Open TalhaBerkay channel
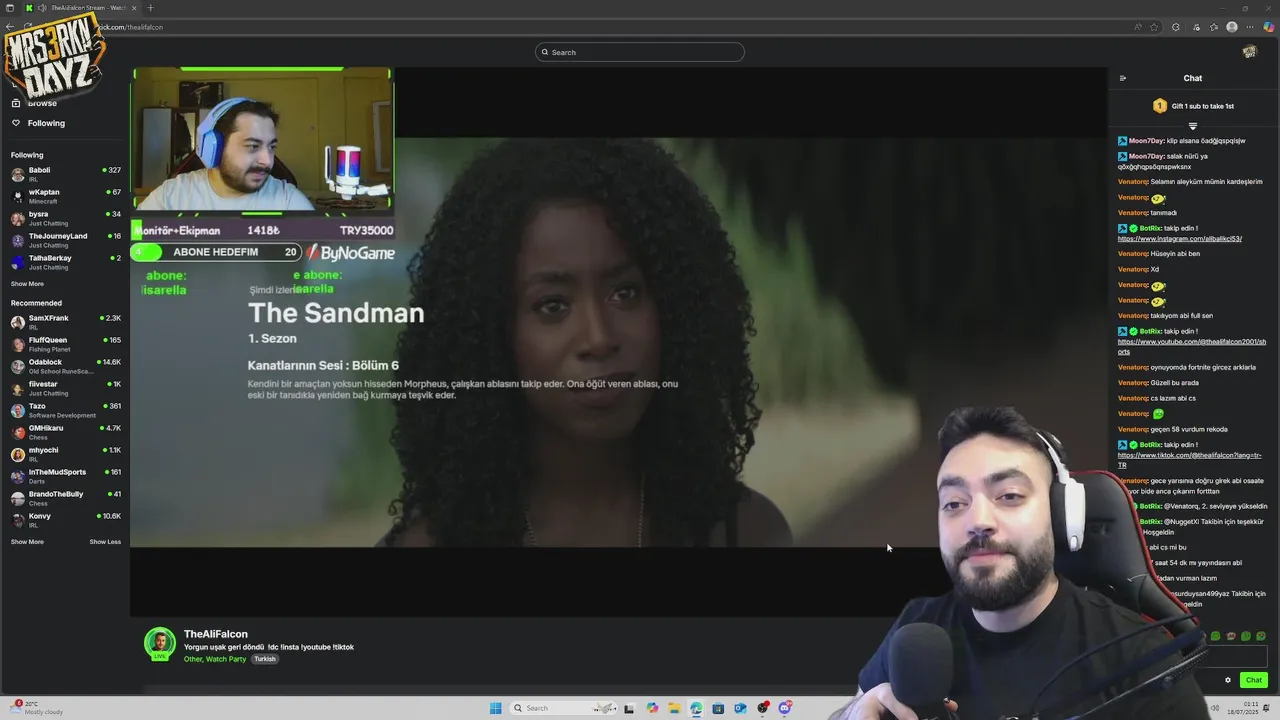The width and height of the screenshot is (1280, 720). pos(65,262)
